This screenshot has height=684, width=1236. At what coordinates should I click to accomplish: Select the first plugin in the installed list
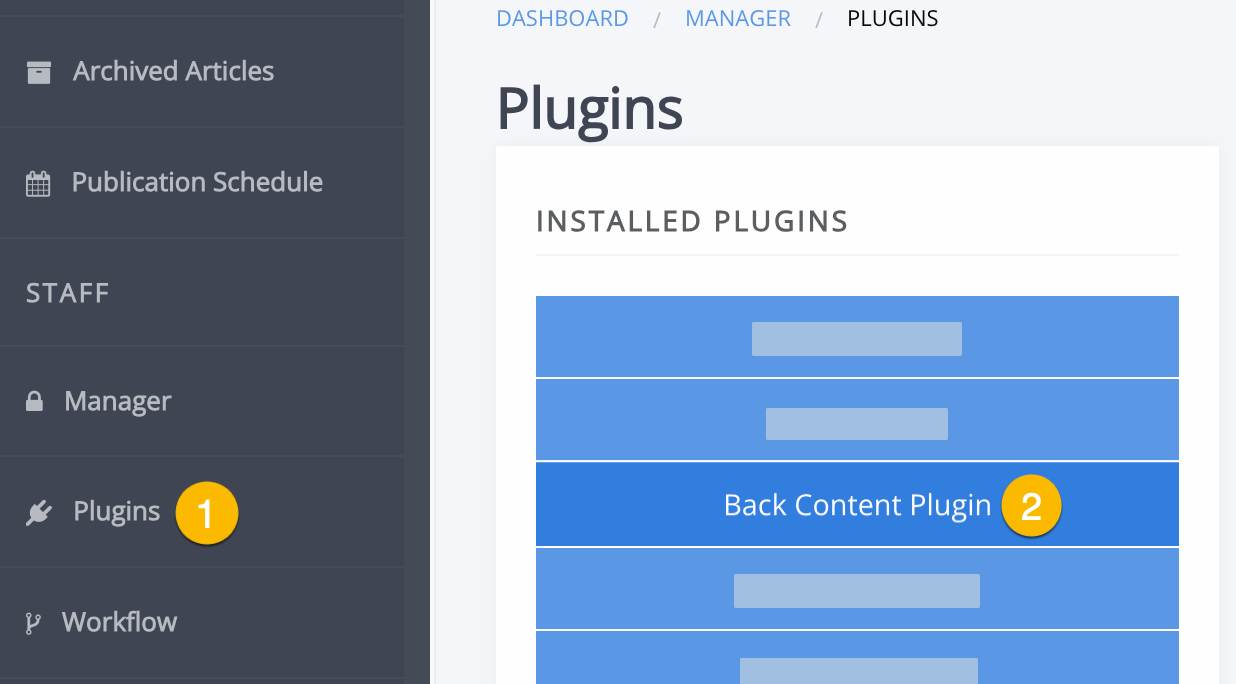857,337
